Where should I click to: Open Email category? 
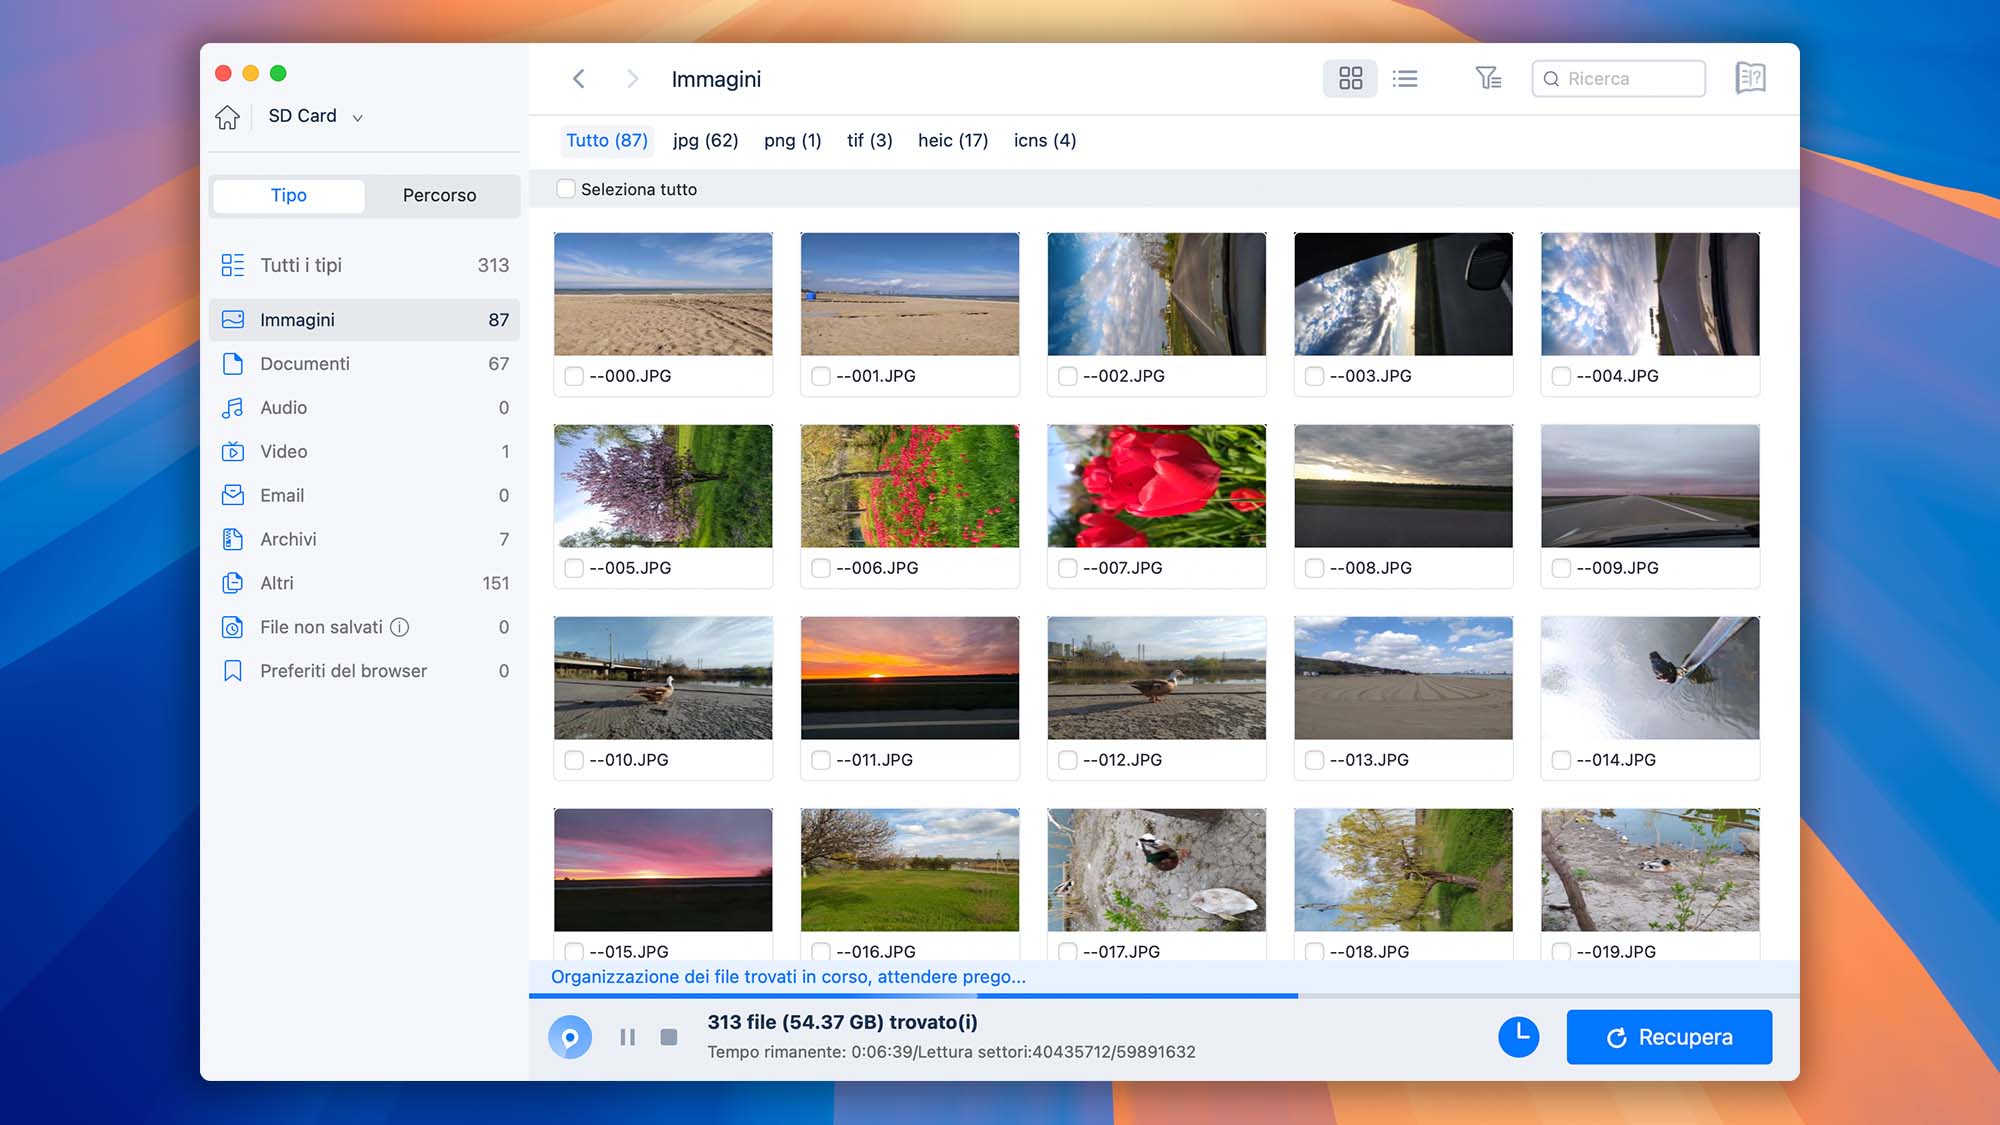364,496
